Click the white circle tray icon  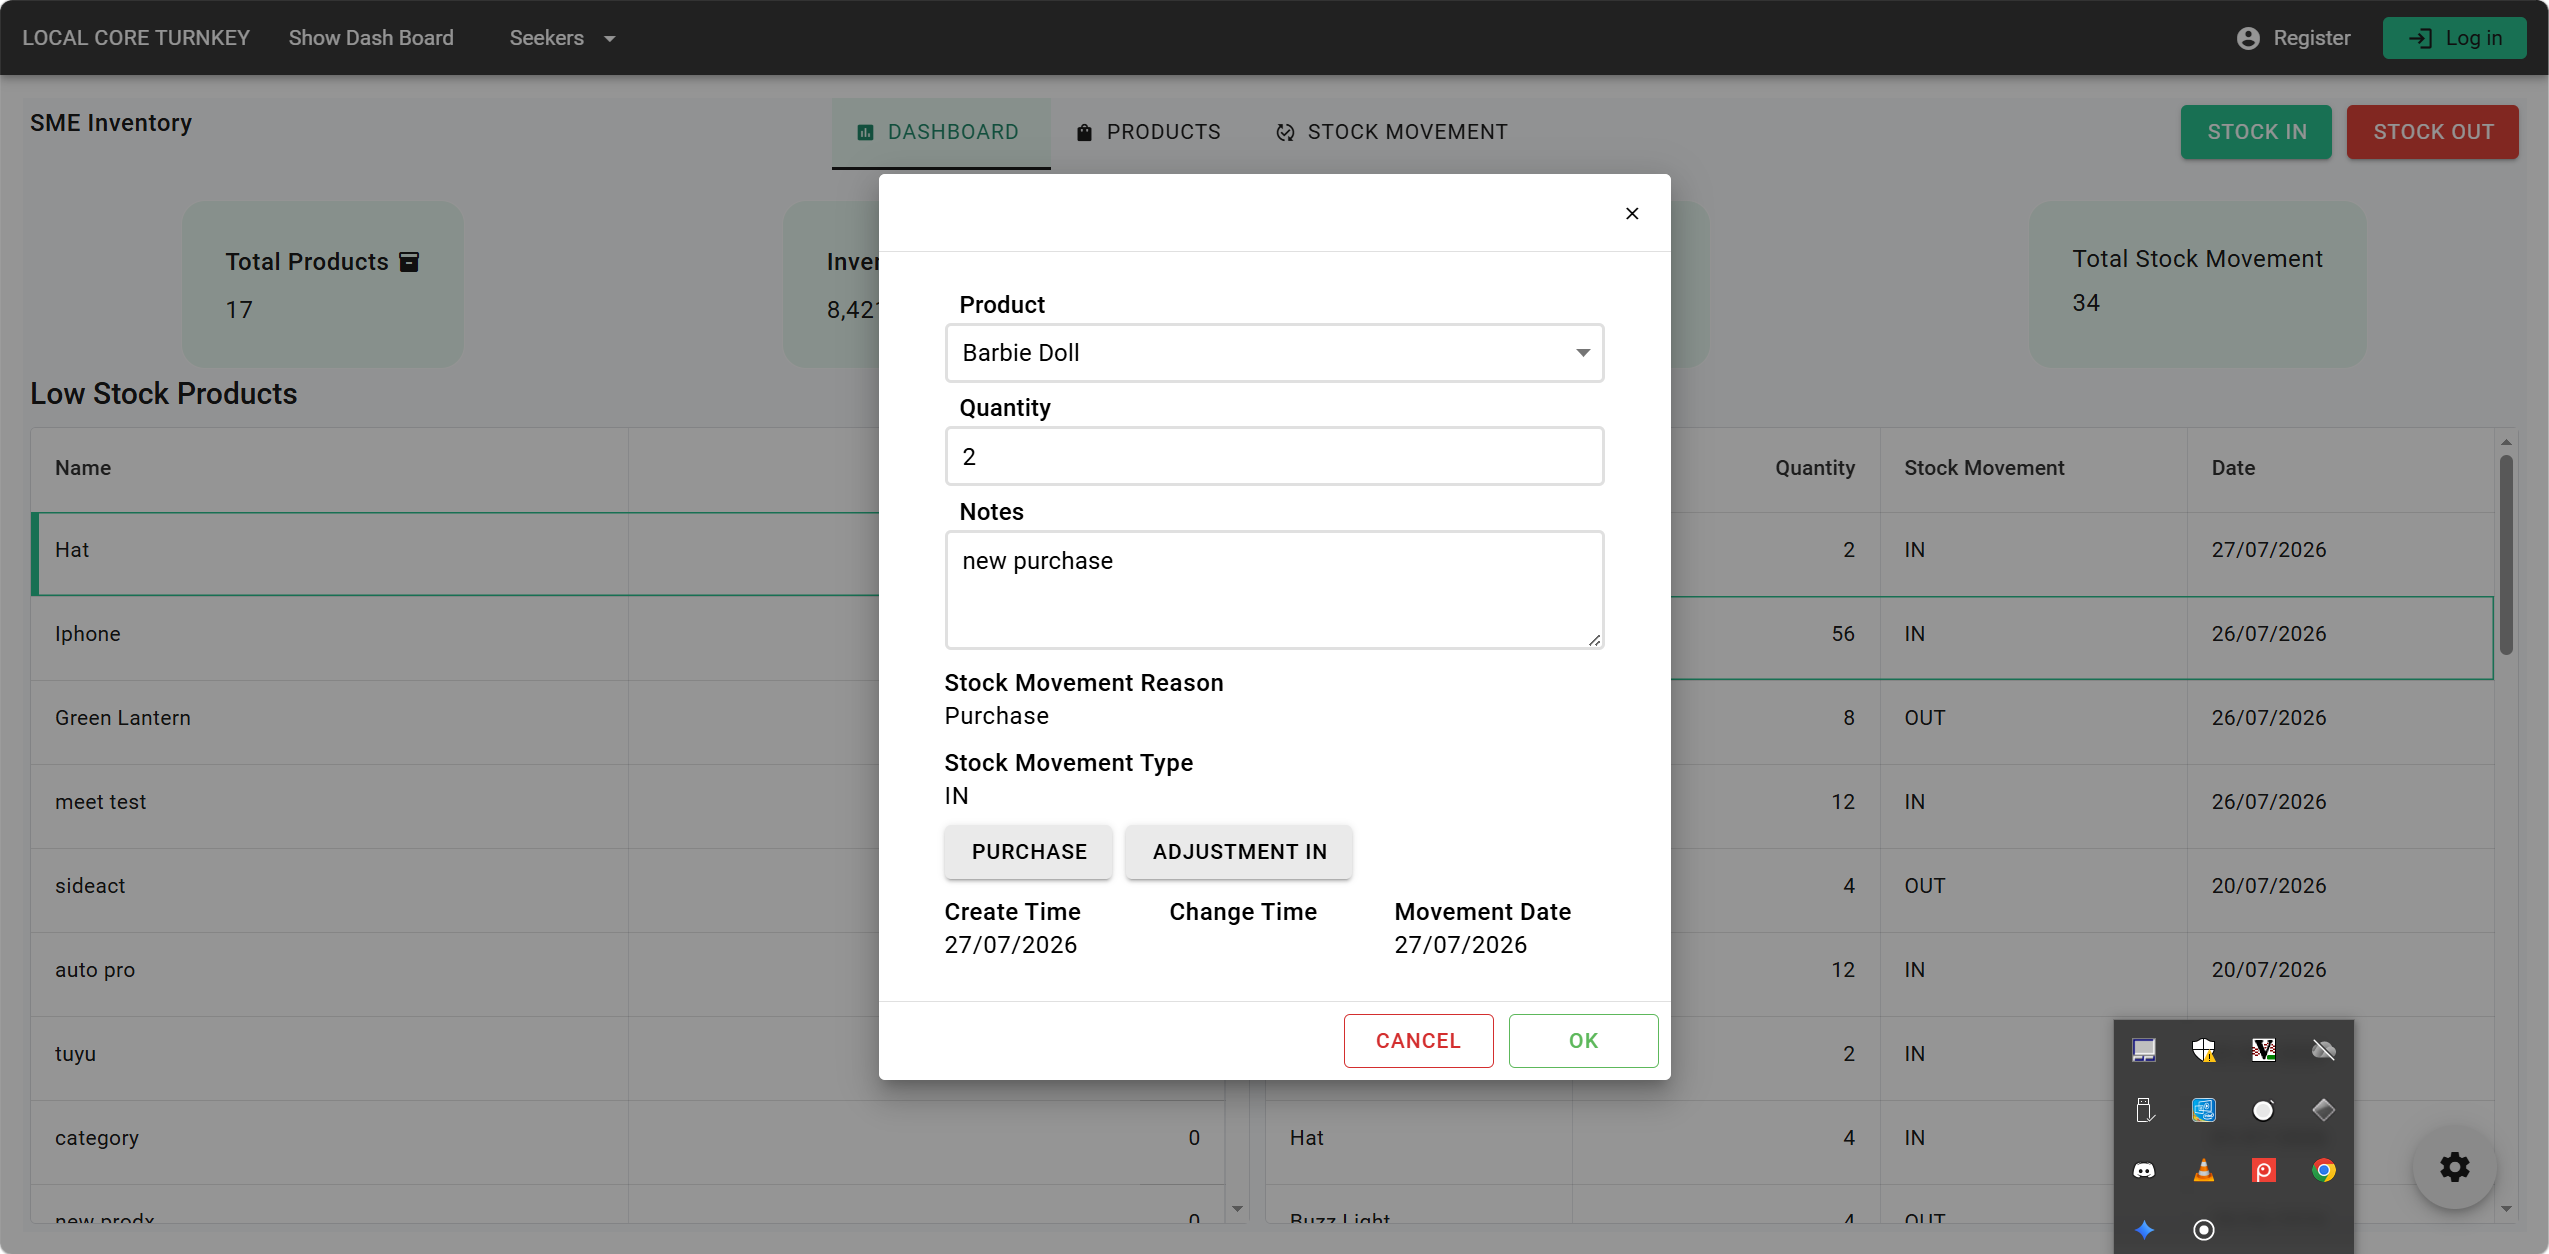click(2263, 1110)
